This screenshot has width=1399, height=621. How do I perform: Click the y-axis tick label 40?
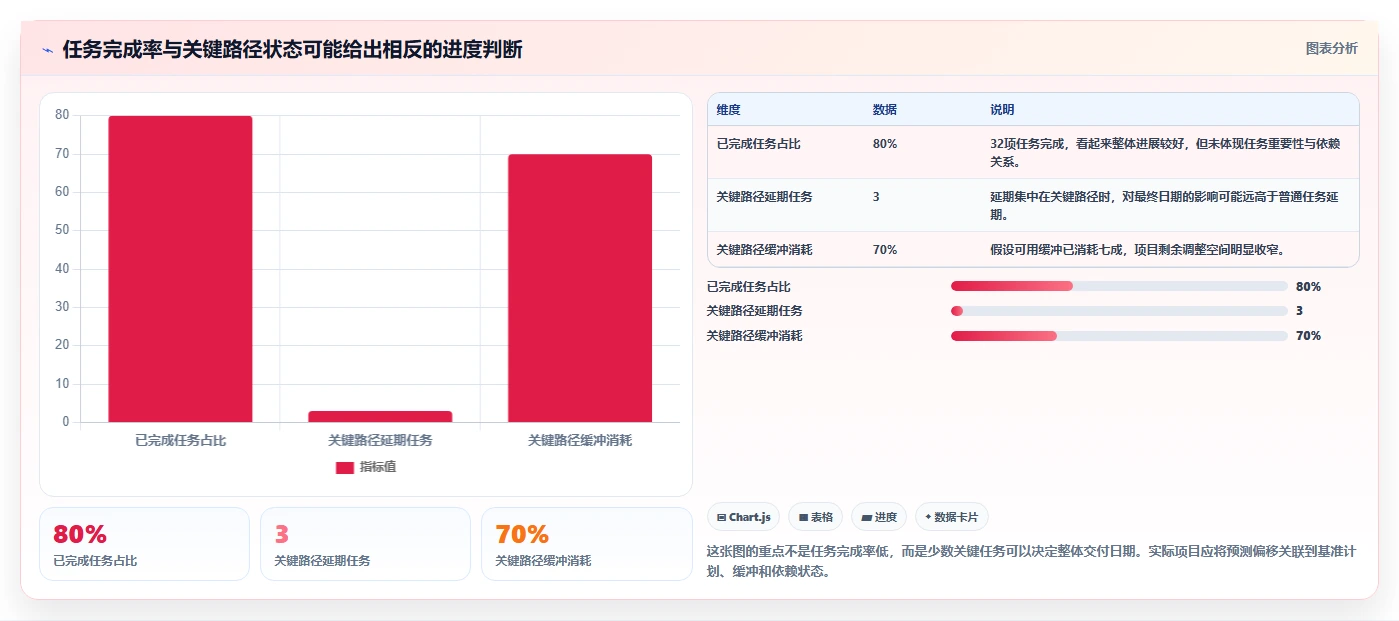tap(62, 269)
